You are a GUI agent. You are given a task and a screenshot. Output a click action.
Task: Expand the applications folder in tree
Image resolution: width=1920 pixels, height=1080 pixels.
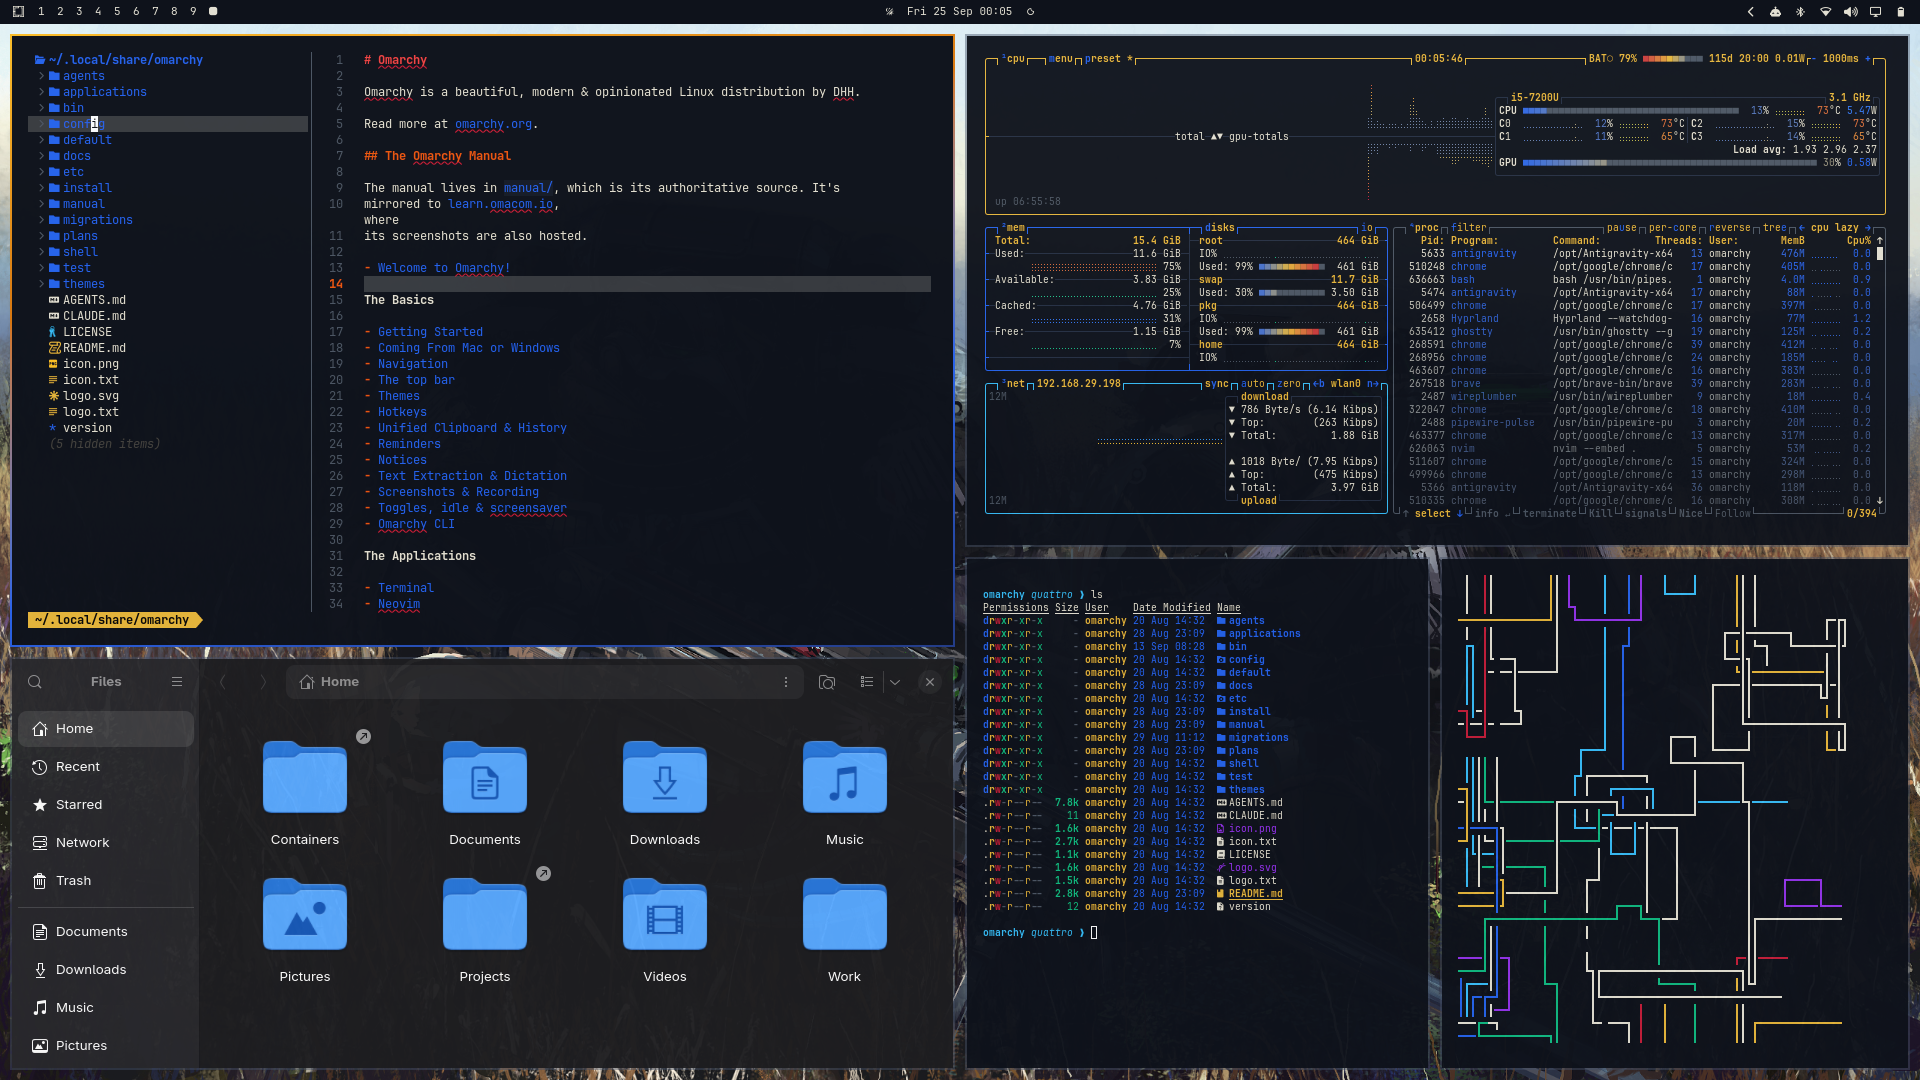(42, 92)
